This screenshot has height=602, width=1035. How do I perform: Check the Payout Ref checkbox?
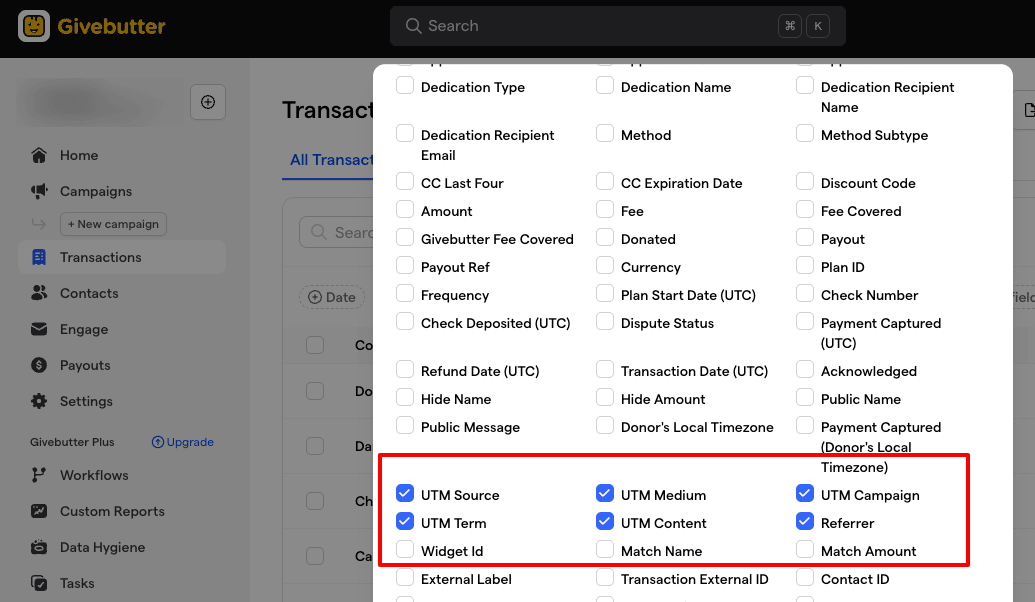405,265
